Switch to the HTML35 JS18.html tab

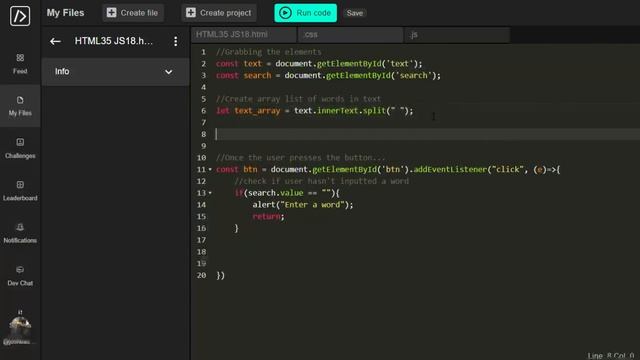(244, 35)
